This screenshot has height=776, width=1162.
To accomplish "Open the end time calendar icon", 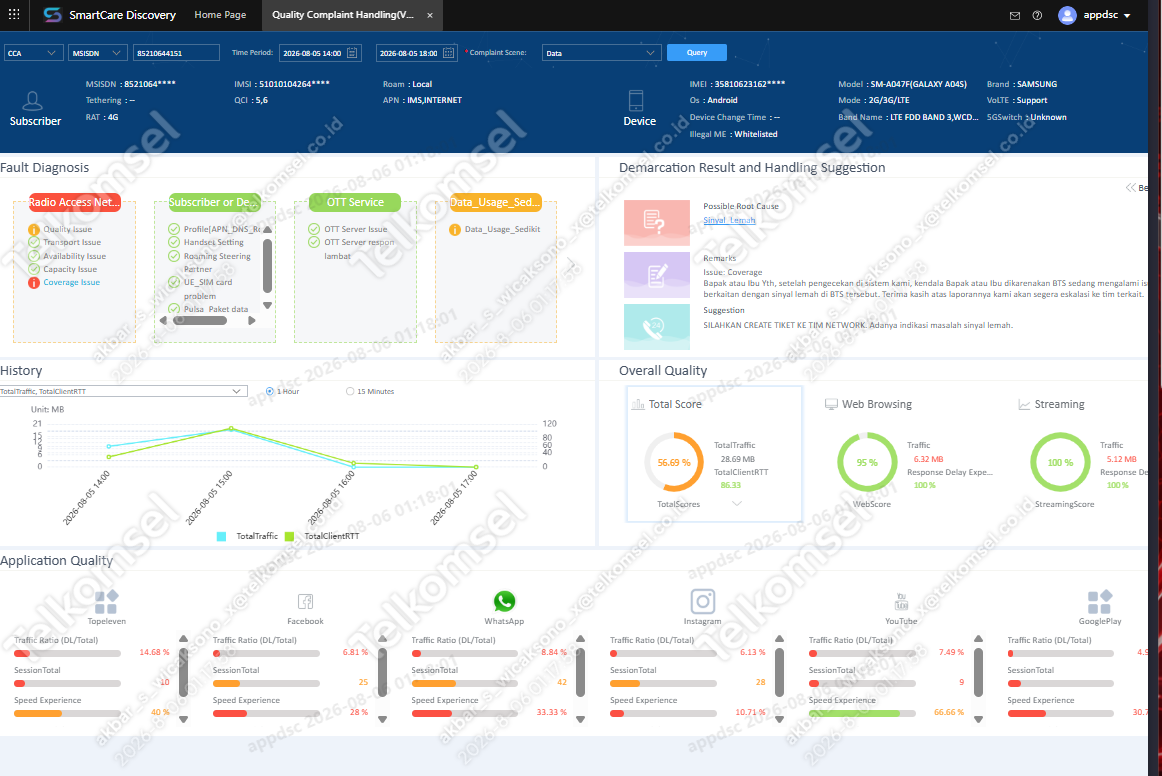I will click(448, 53).
